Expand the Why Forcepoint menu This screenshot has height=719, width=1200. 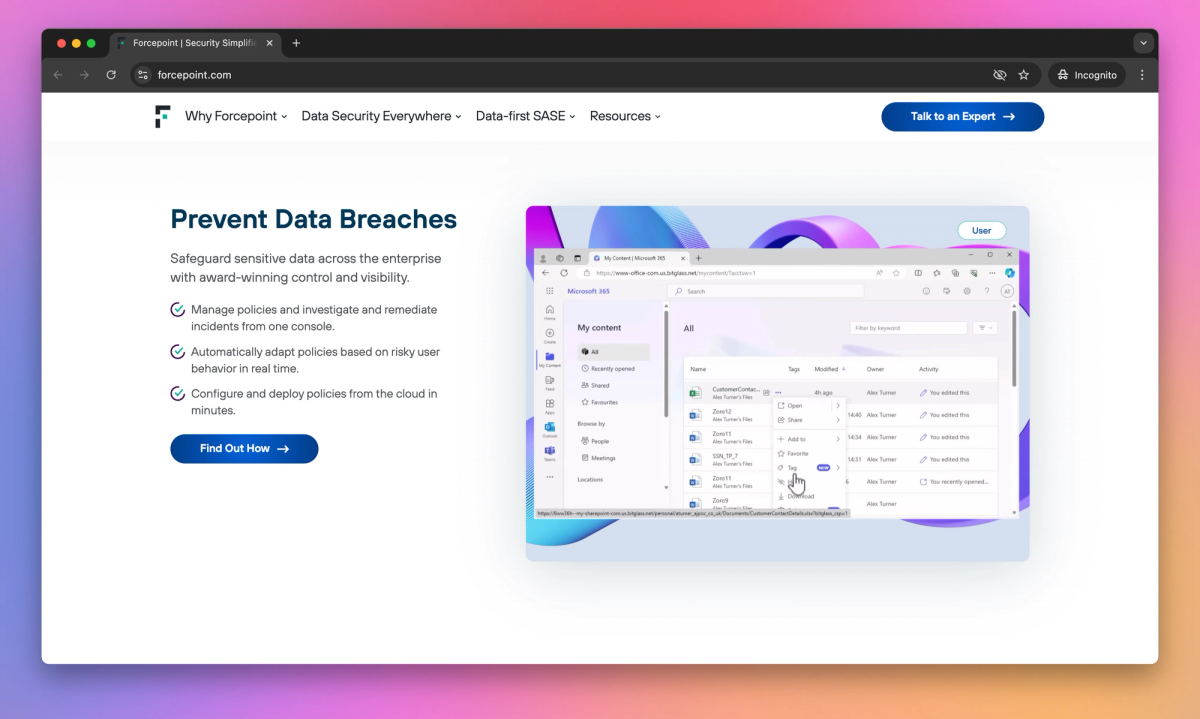click(x=236, y=116)
